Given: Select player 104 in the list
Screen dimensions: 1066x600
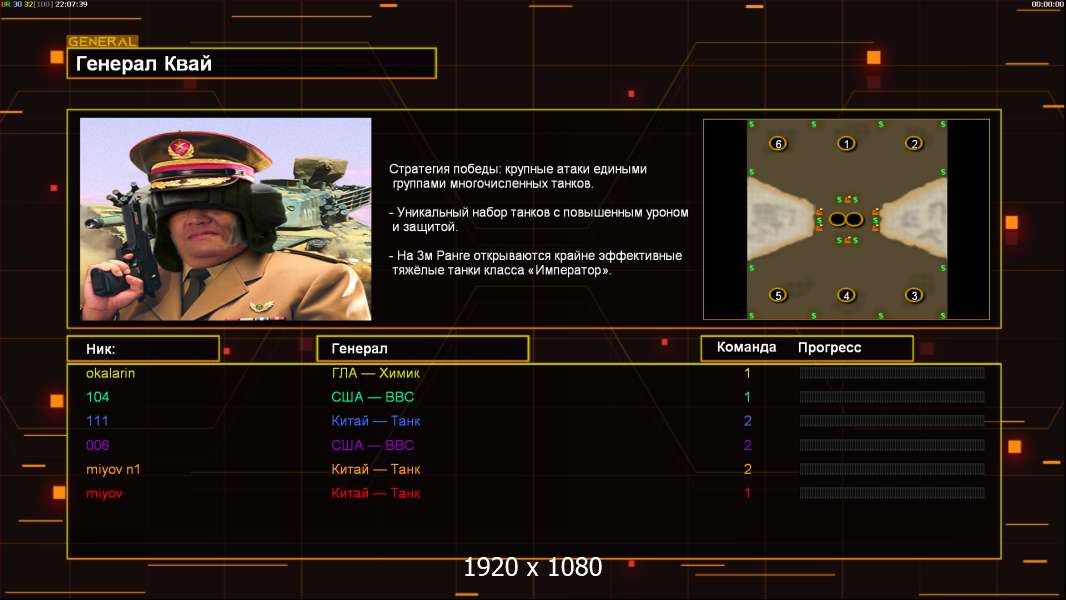Looking at the screenshot, I should coord(98,397).
